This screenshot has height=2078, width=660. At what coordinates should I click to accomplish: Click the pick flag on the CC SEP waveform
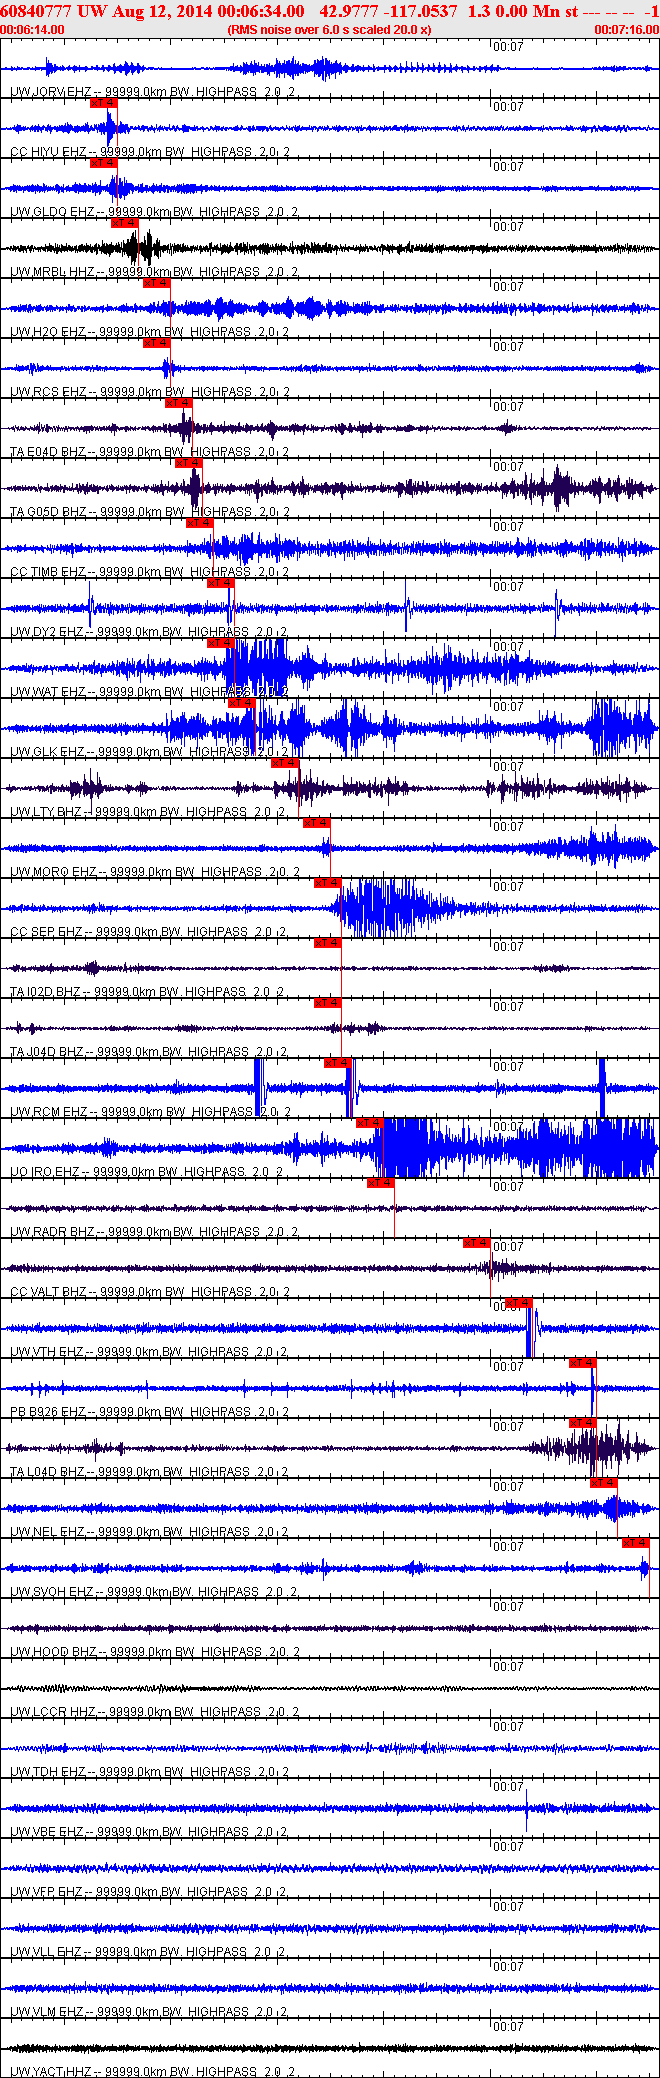click(x=328, y=883)
